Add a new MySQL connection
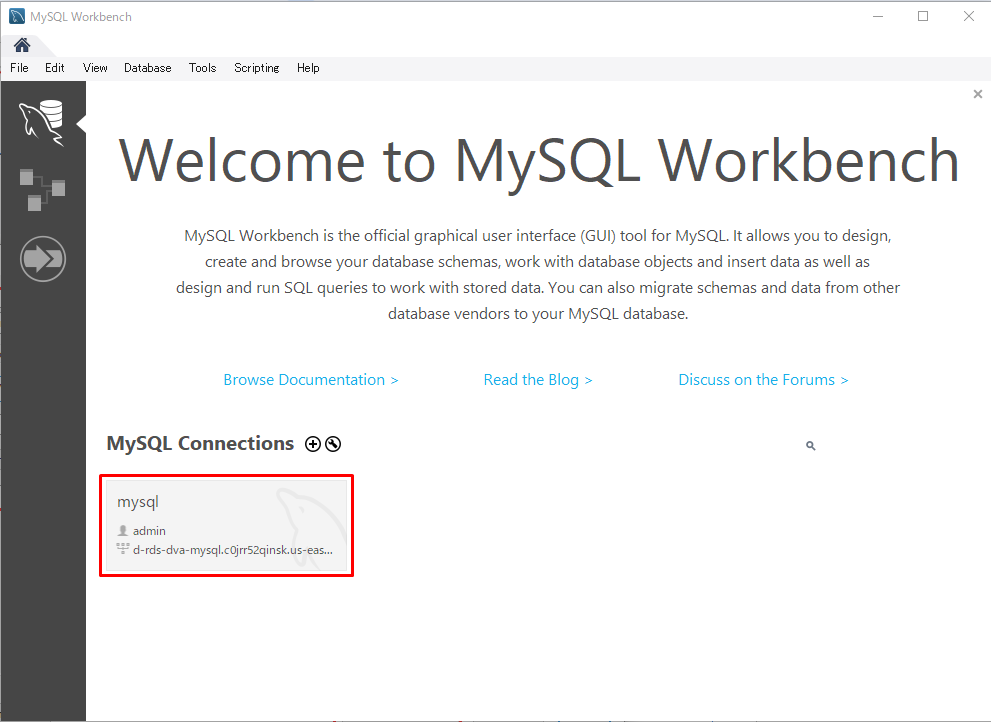This screenshot has height=722, width=991. [313, 444]
